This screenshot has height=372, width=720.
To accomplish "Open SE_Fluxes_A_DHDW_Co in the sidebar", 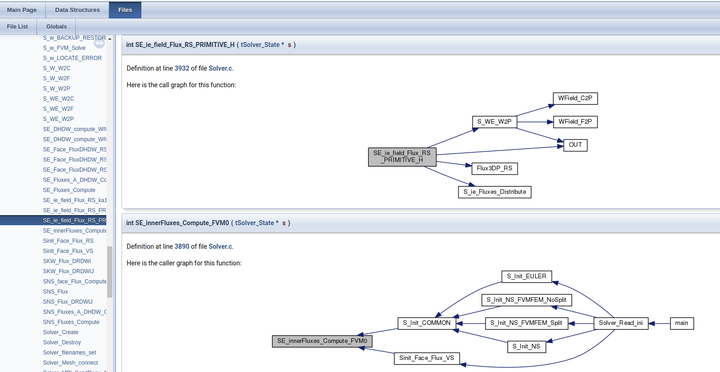I will tap(74, 180).
